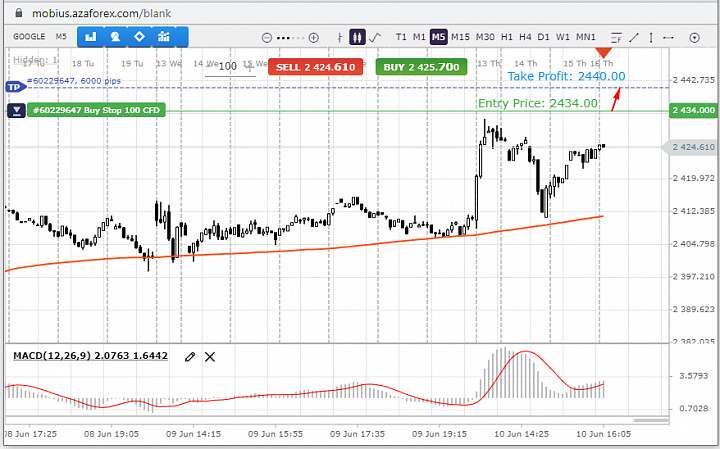
Task: Click the lot volume field showing 100
Action: 230,67
